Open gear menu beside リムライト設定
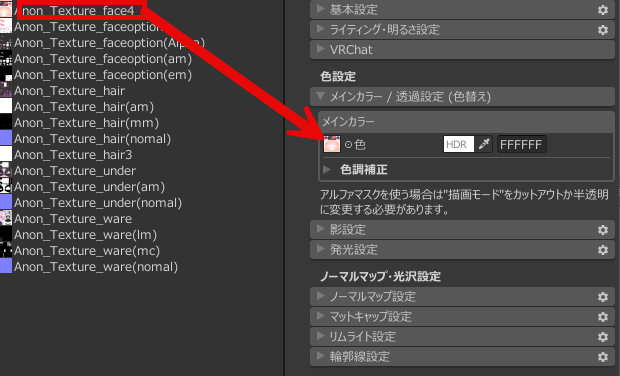This screenshot has width=620, height=376. [x=603, y=336]
